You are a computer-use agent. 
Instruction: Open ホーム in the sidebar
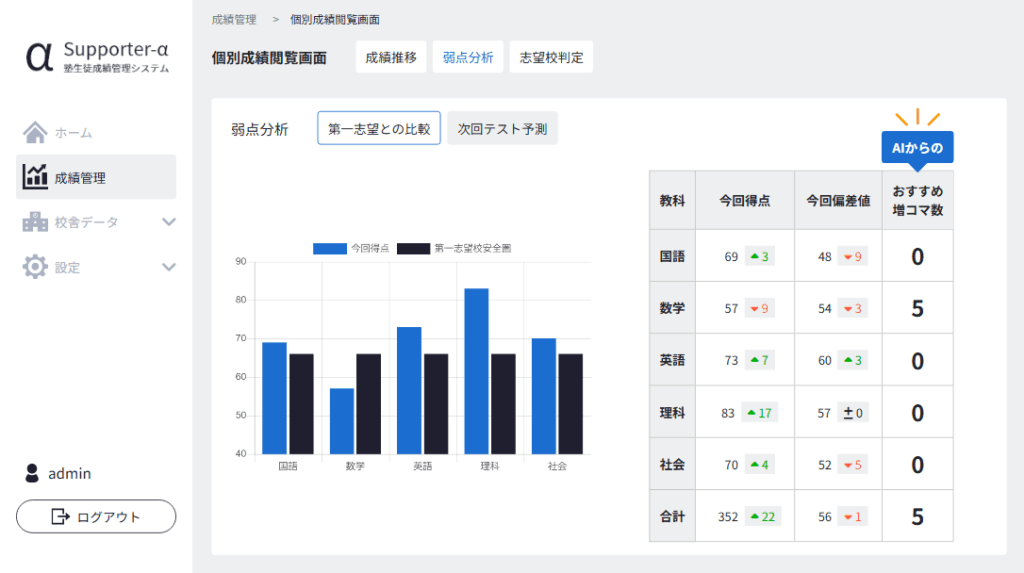point(96,132)
